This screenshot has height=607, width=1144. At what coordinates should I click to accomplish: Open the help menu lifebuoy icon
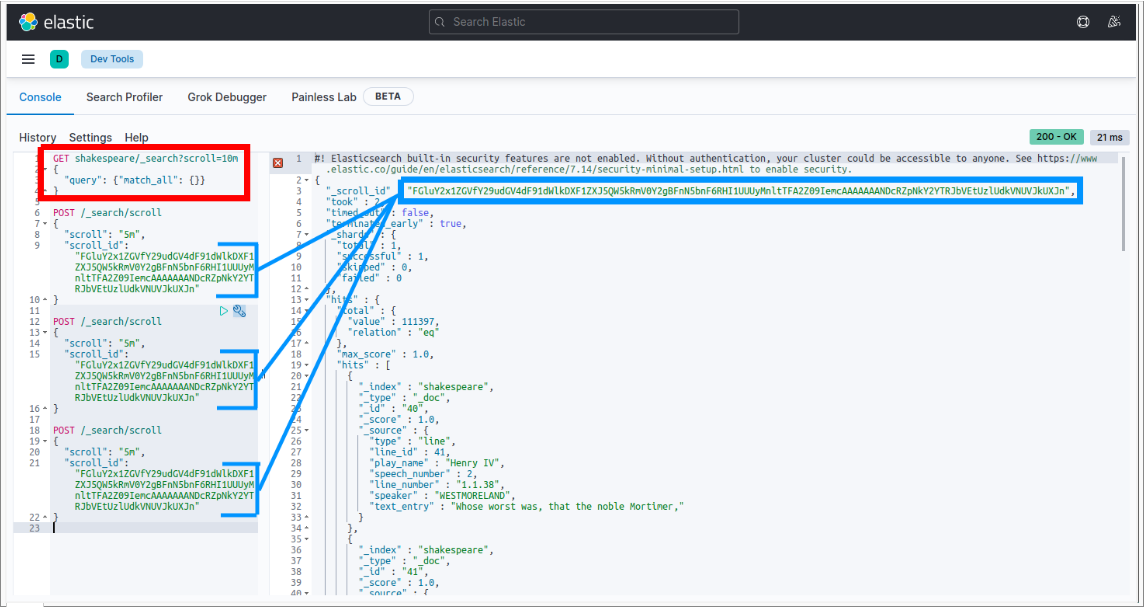coord(1083,22)
